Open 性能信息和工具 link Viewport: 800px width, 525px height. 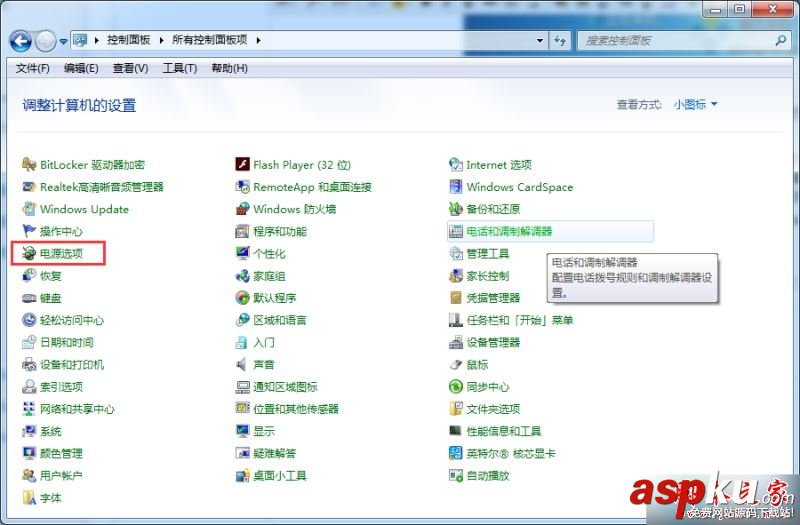(504, 431)
